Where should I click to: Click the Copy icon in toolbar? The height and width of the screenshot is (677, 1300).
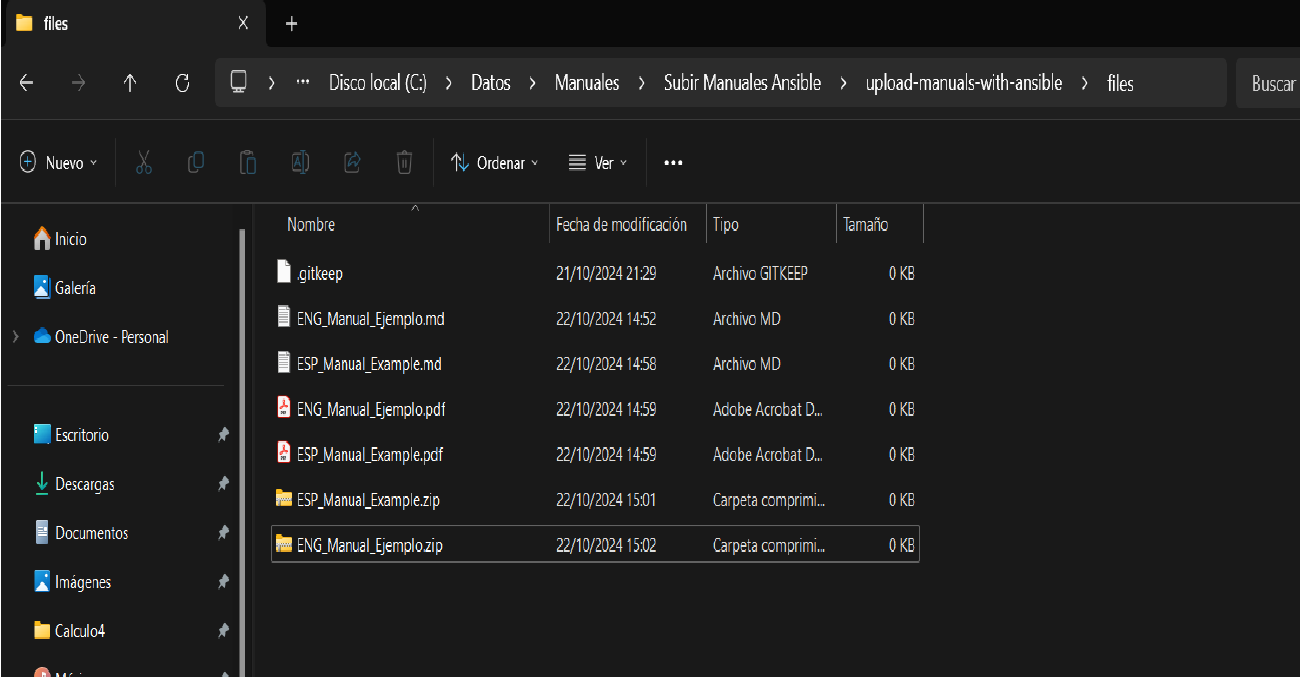point(196,162)
